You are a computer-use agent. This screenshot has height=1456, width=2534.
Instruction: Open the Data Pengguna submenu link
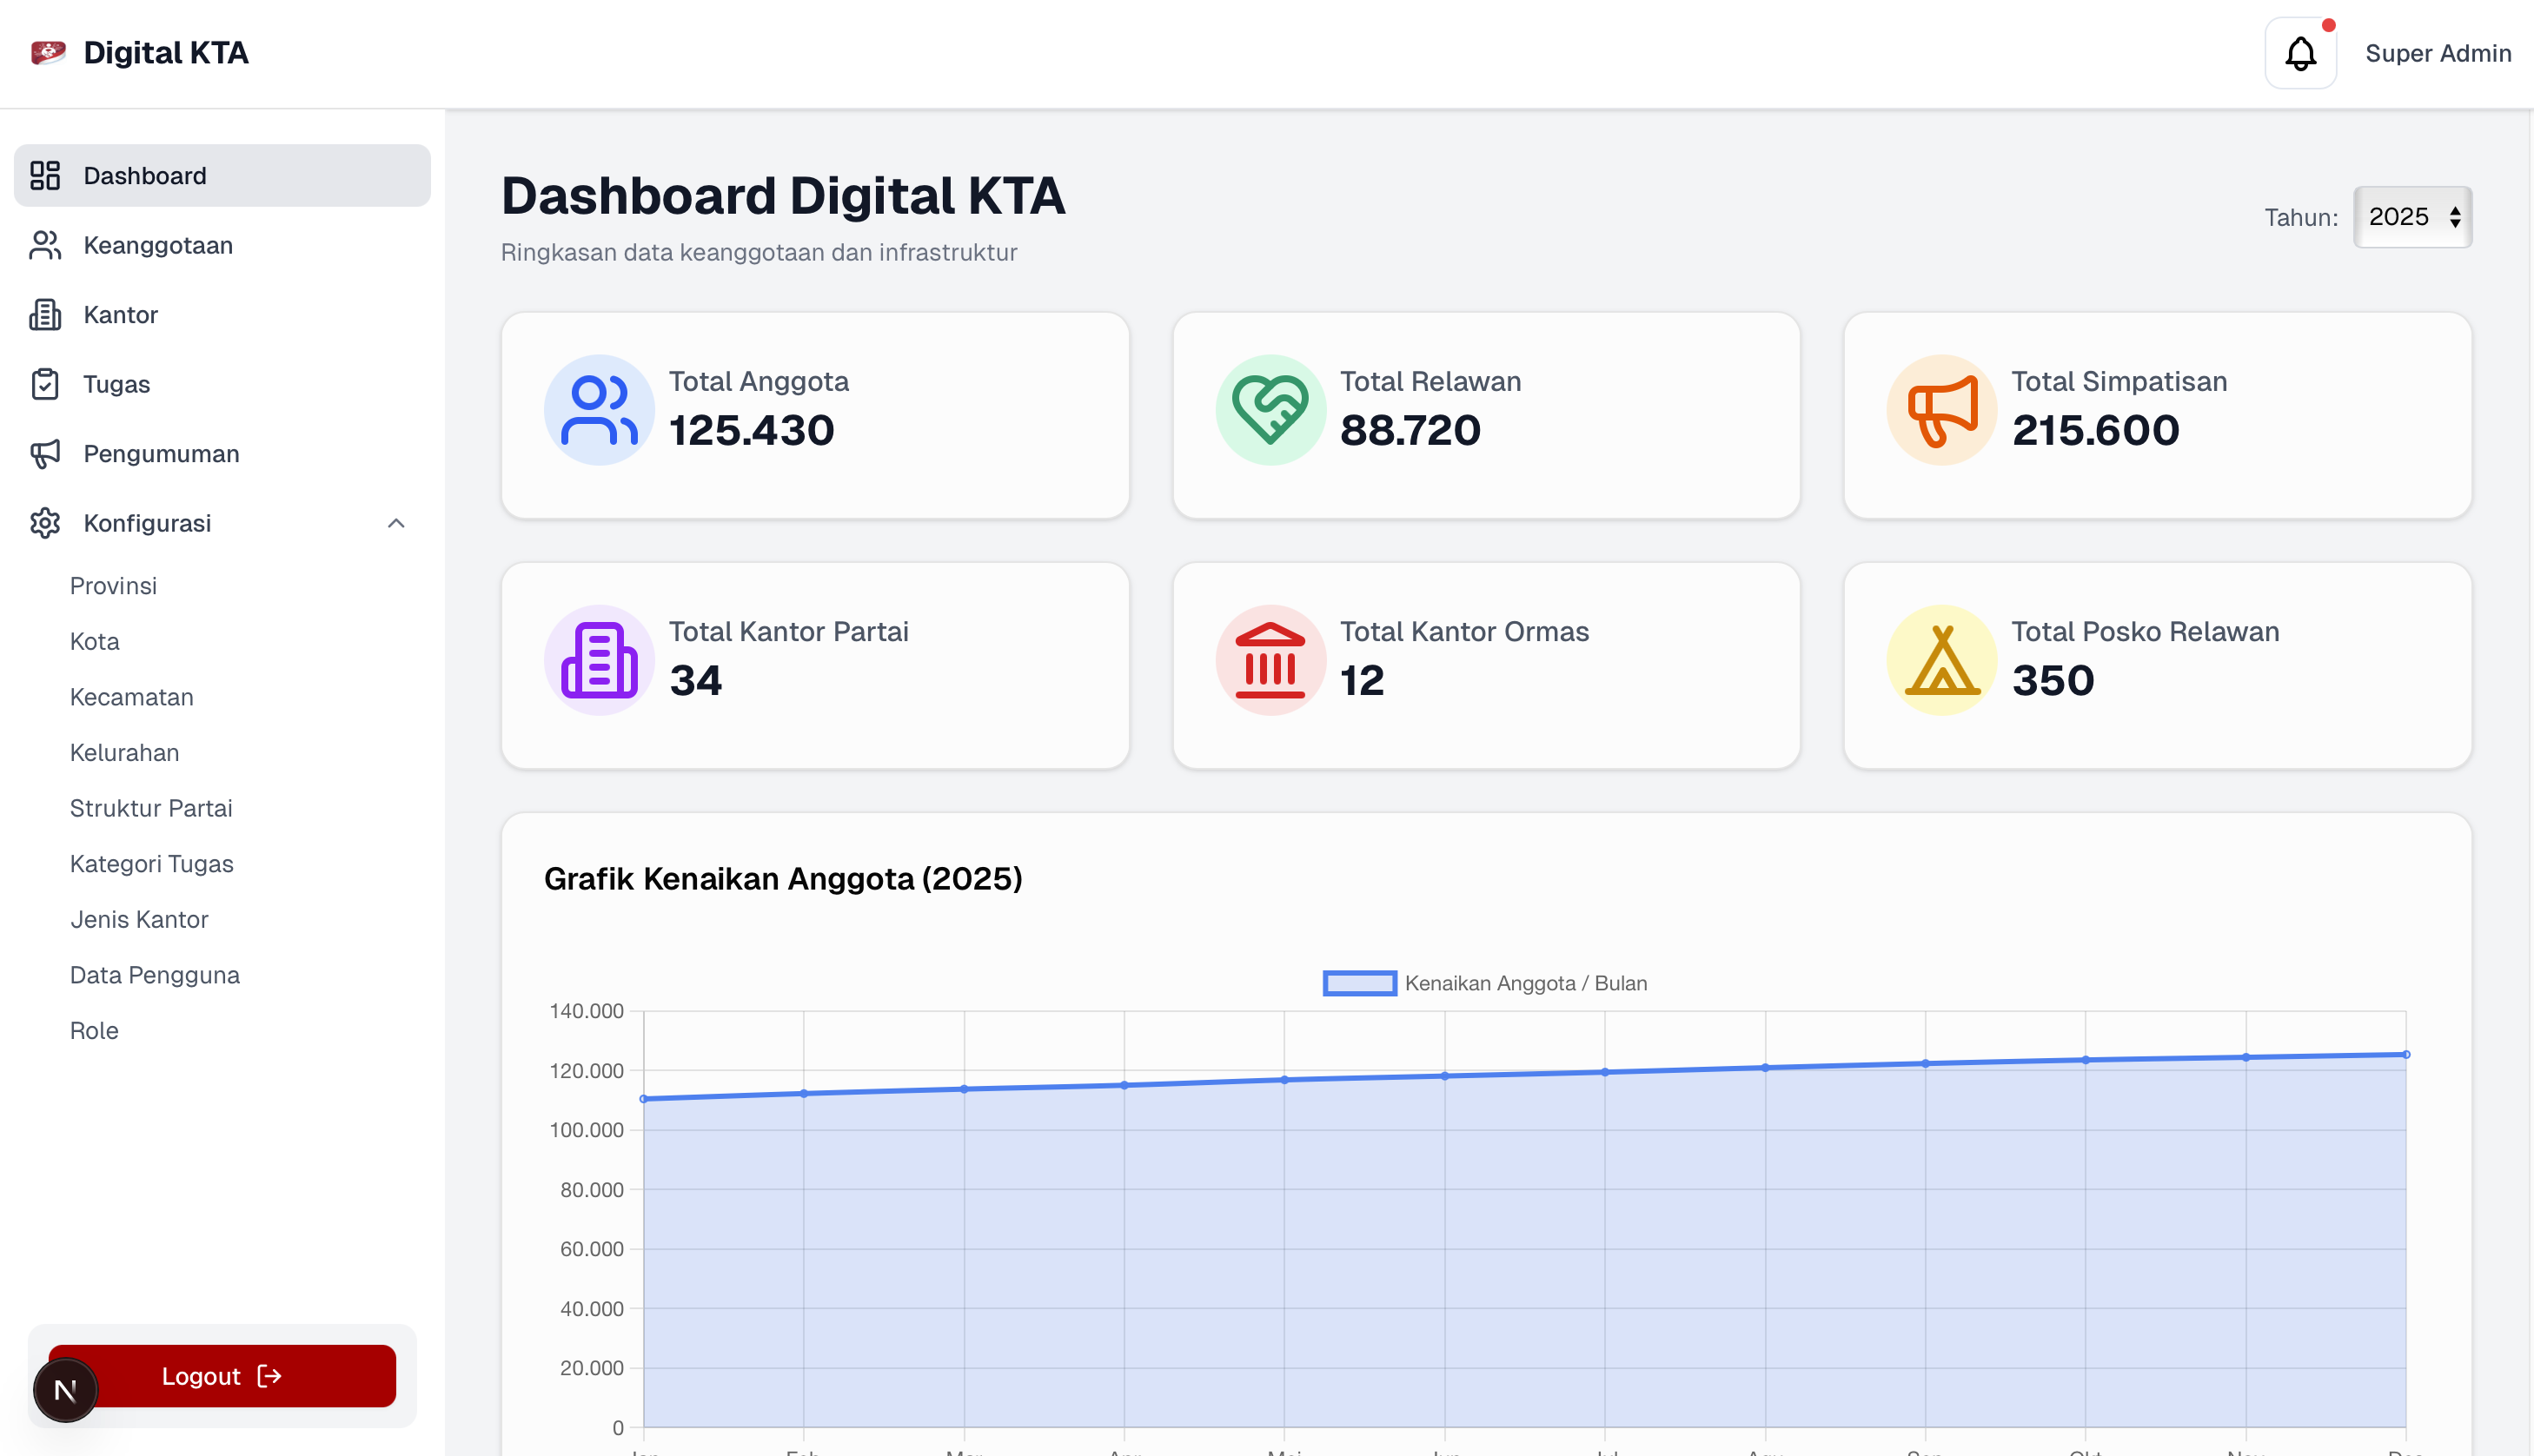155,975
